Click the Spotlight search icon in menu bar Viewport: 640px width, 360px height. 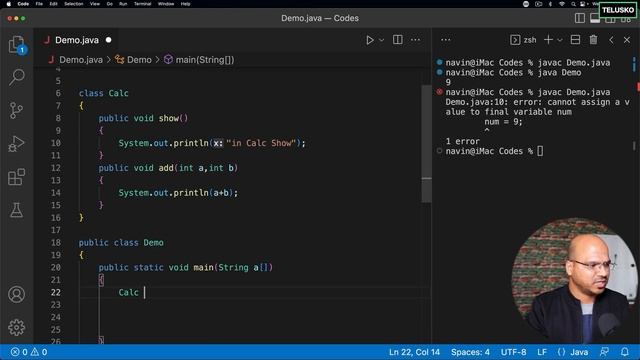pos(573,4)
